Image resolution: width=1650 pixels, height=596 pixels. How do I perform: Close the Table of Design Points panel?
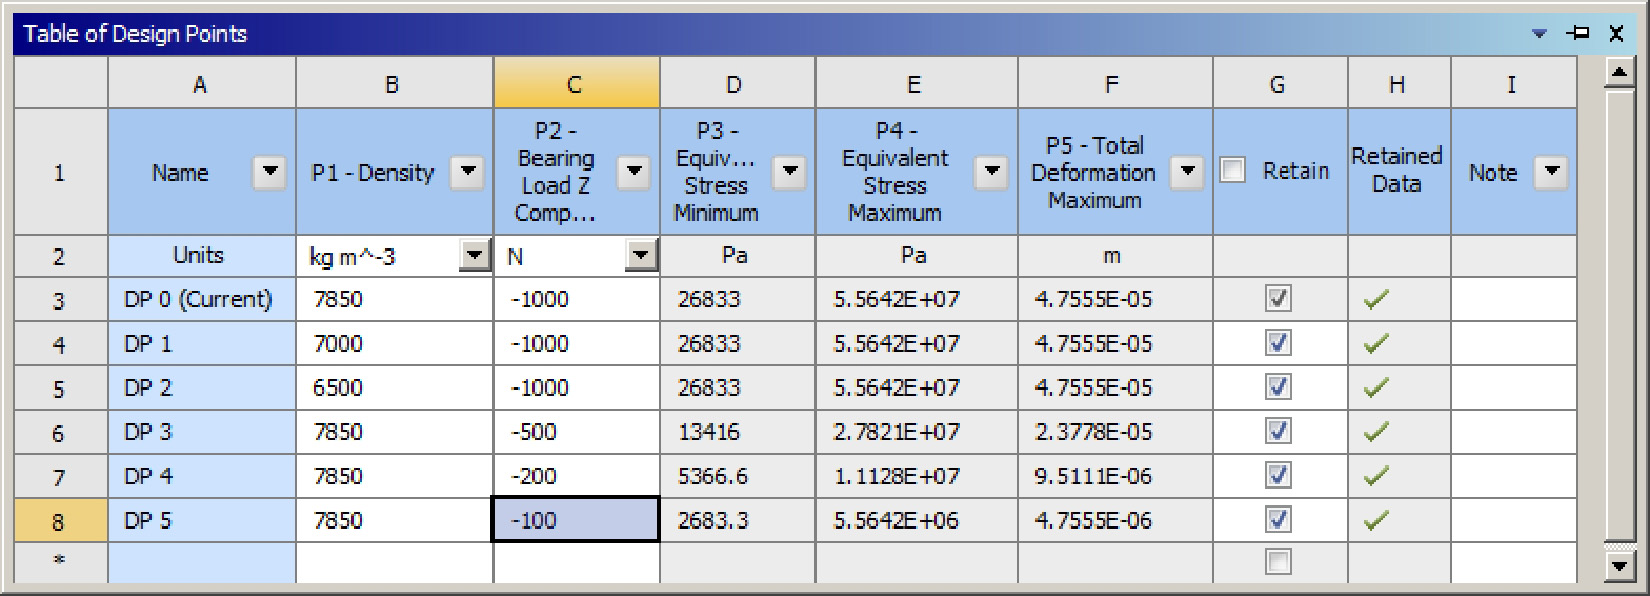pos(1616,33)
